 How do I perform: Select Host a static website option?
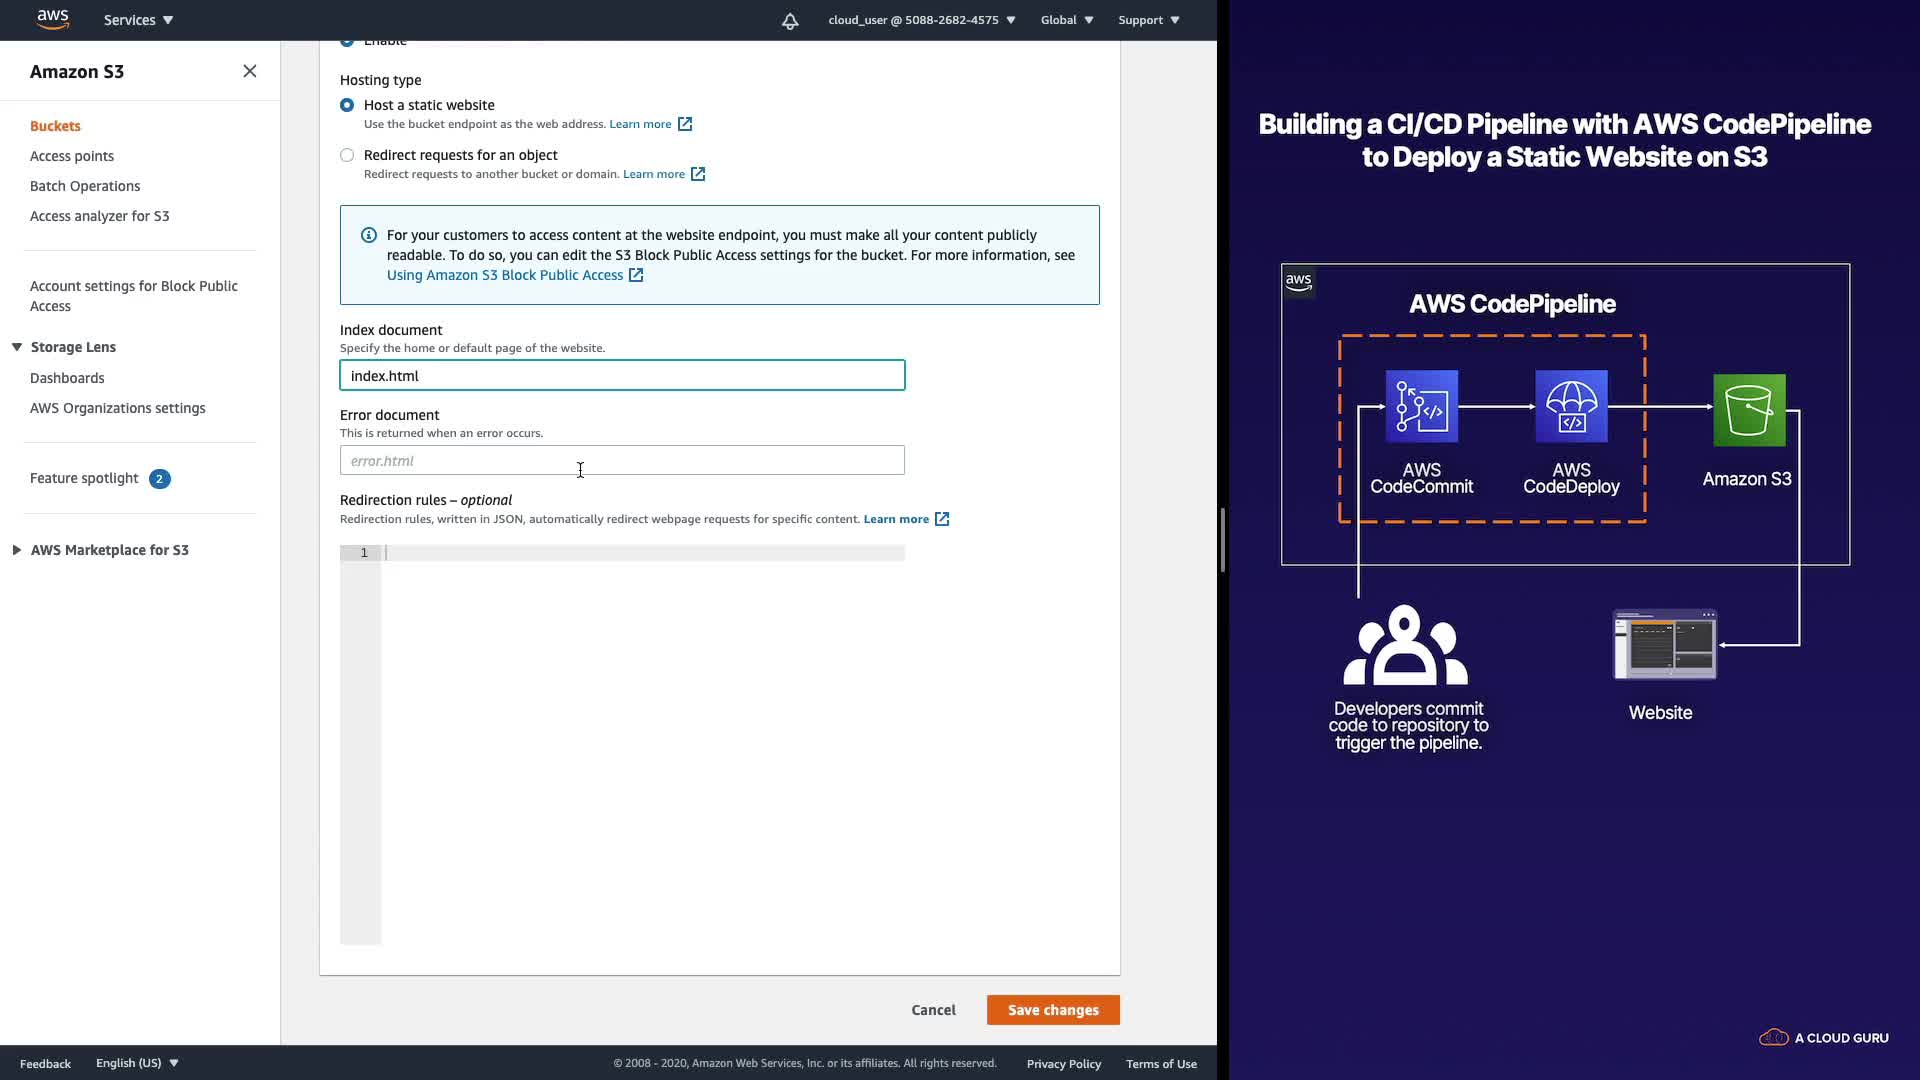click(347, 105)
